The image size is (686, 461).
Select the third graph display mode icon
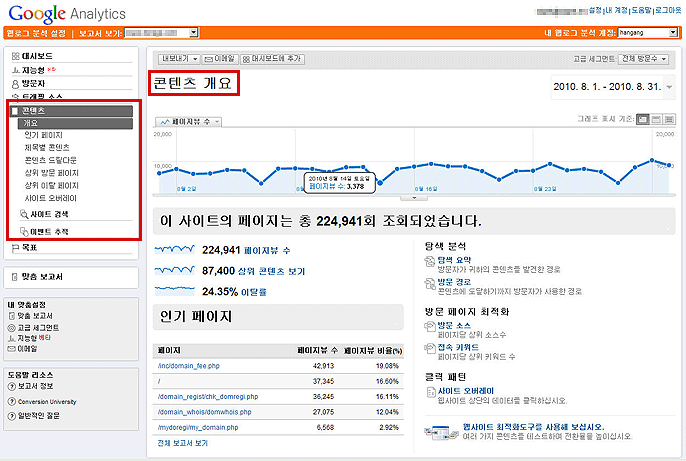[x=669, y=119]
